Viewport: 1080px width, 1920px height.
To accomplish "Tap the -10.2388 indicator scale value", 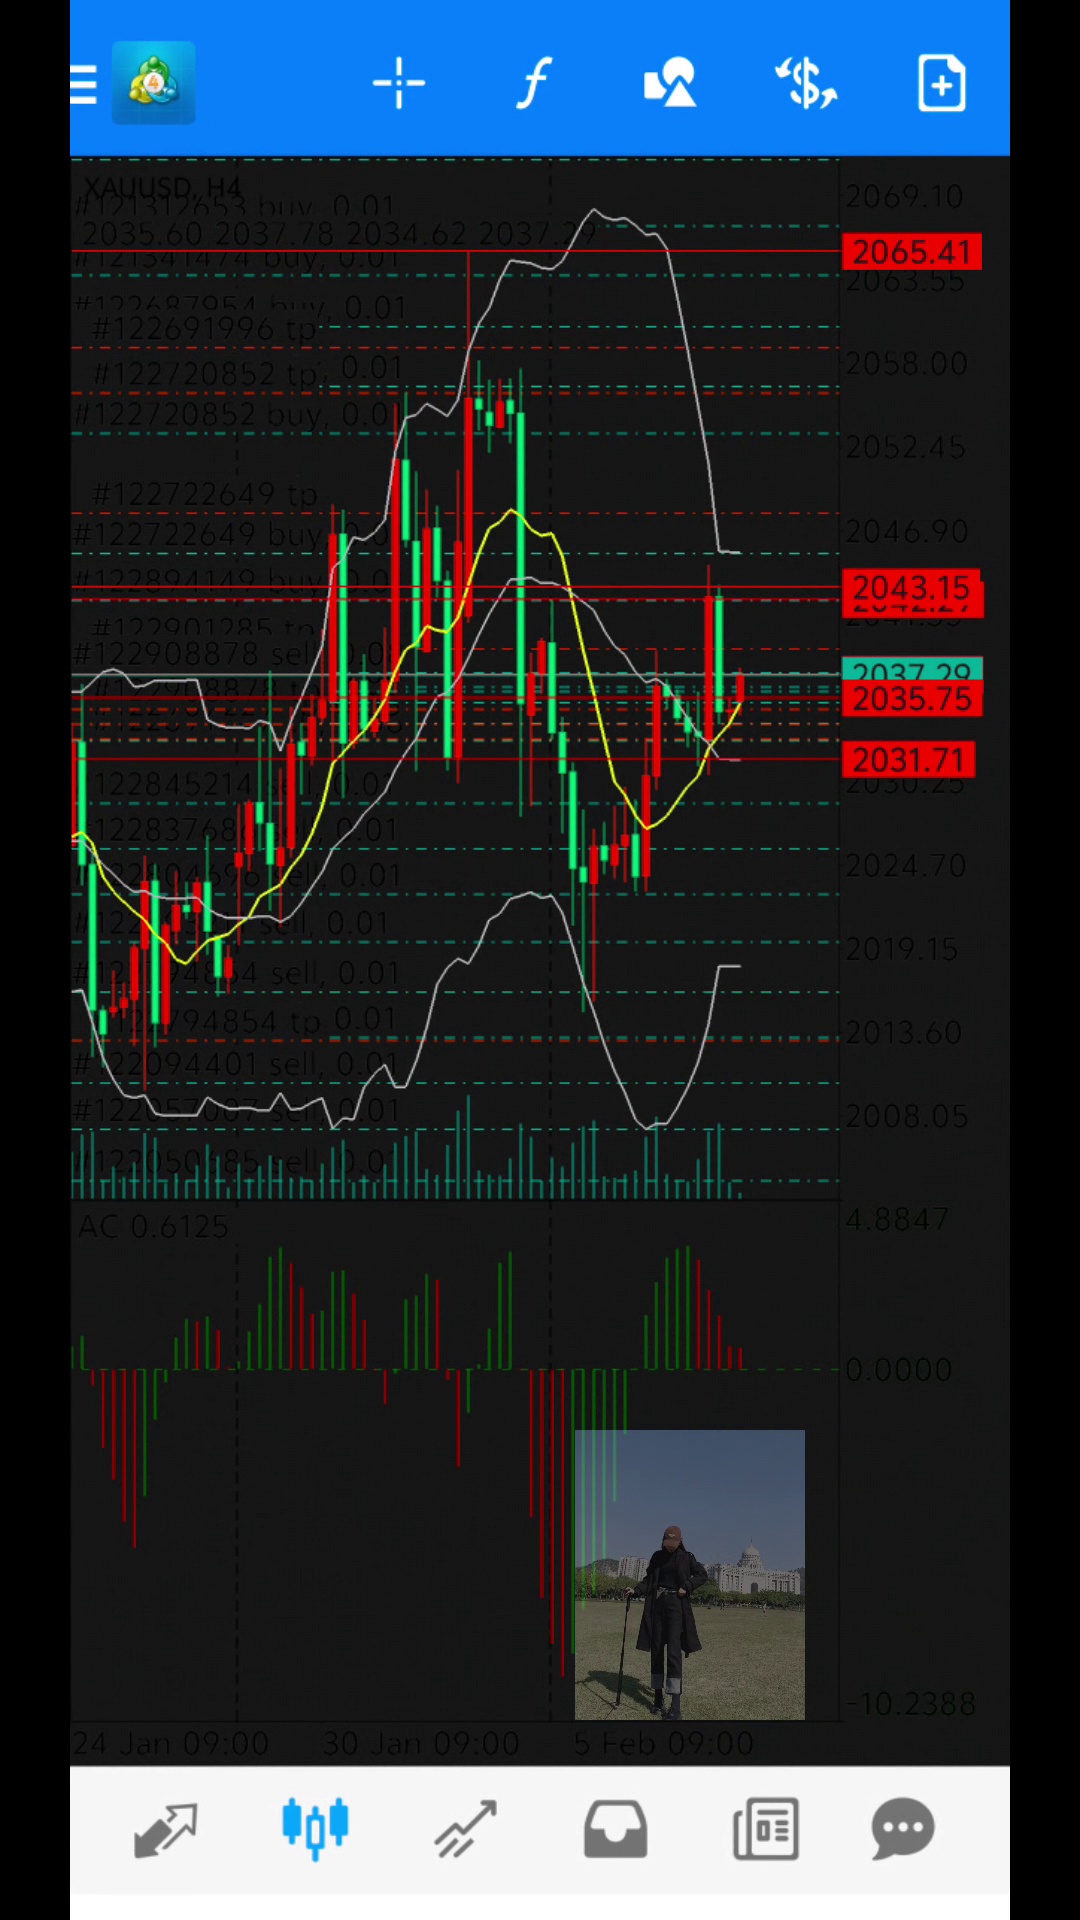I will [x=911, y=1704].
